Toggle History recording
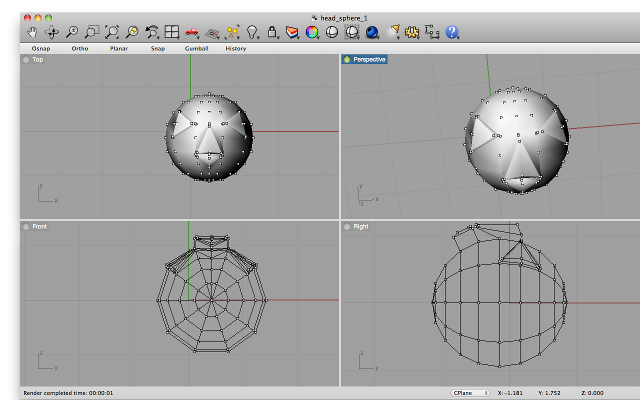The width and height of the screenshot is (640, 400). [236, 48]
